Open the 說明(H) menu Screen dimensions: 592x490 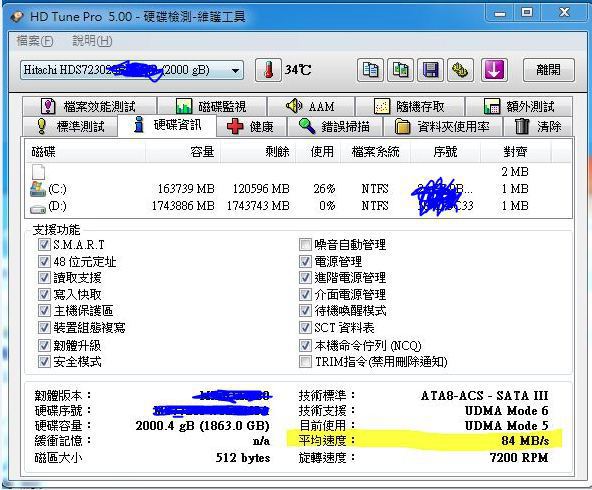click(x=92, y=41)
